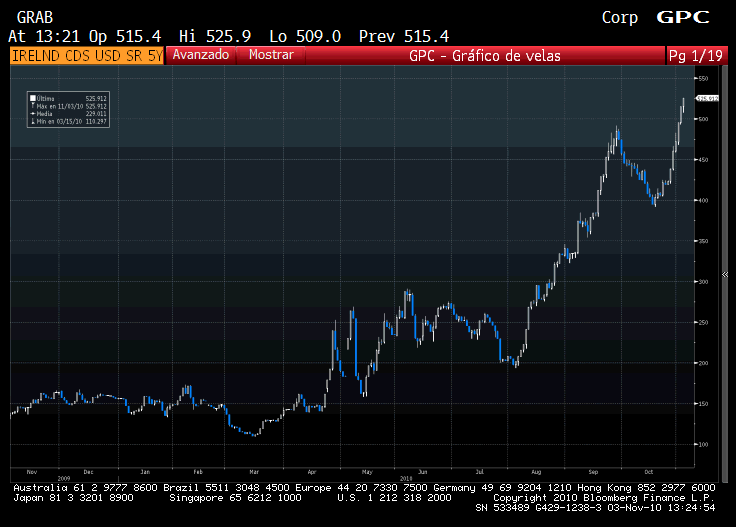Click the 2010 year label on the x-axis
736x527 pixels.
[406, 479]
